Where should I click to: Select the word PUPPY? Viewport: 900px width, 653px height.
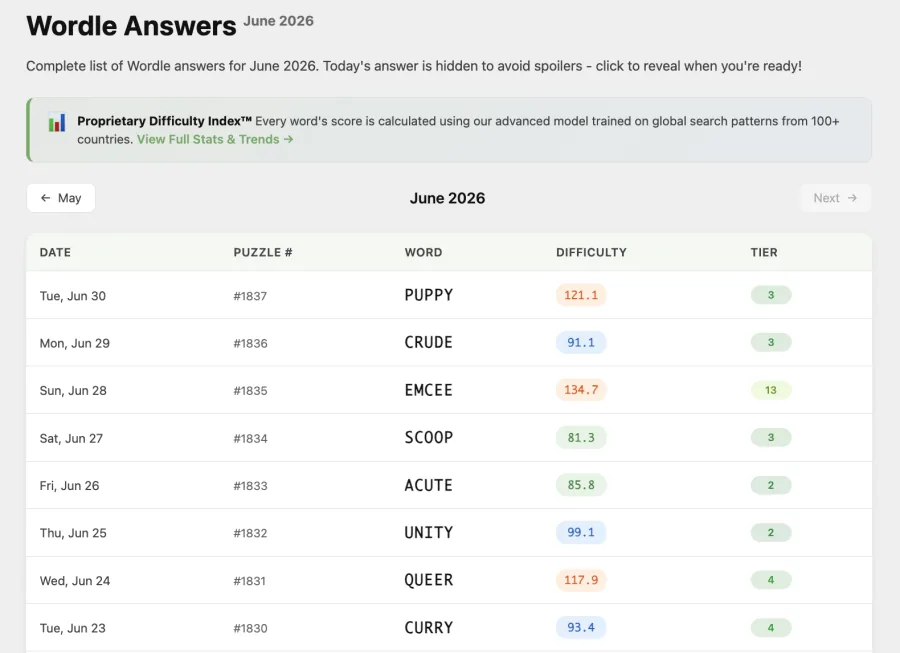point(429,295)
